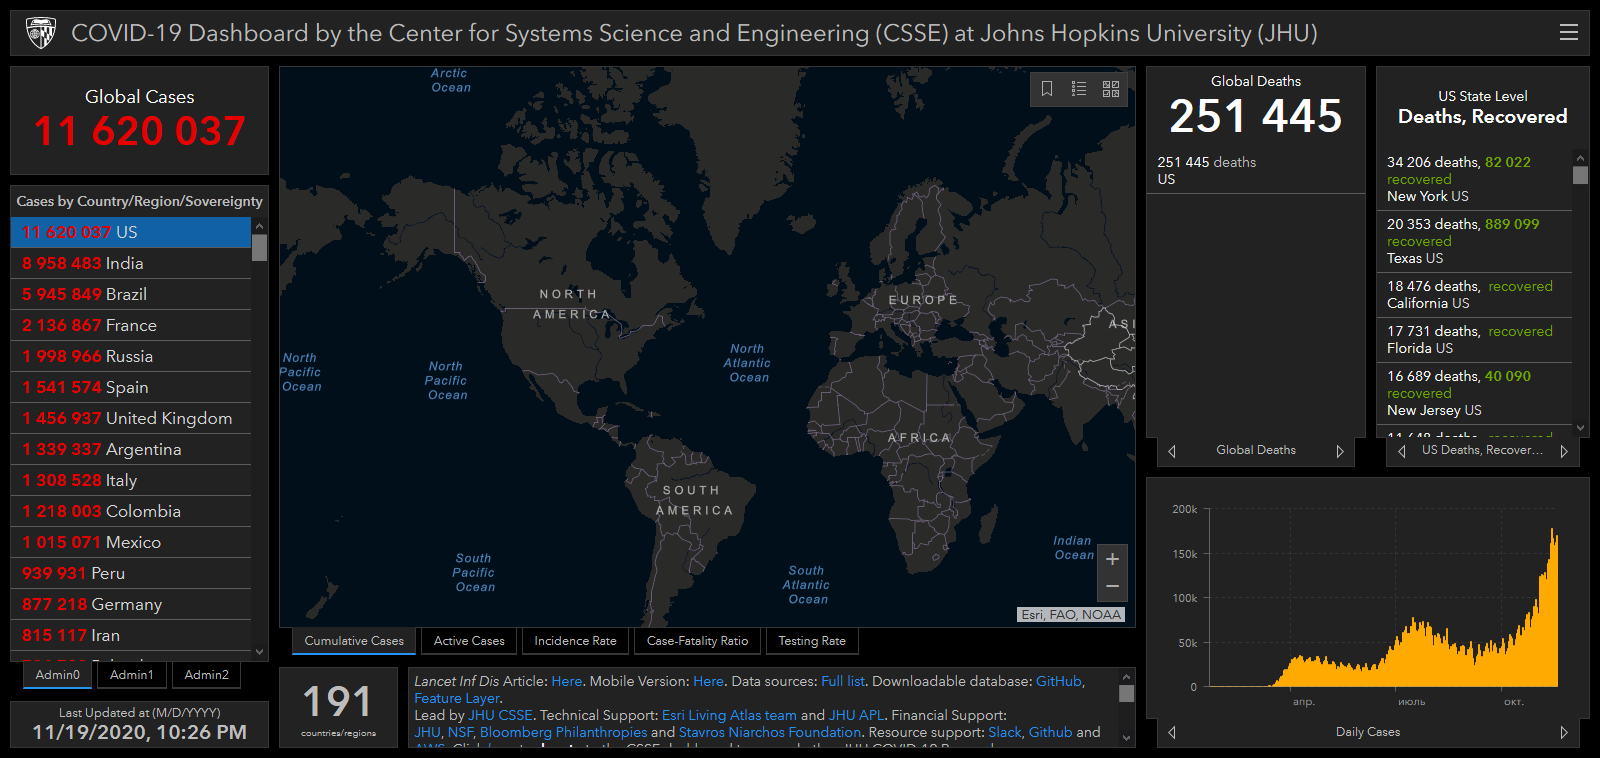Zoom in on the map with plus
Screen dimensions: 1600x758
pos(1112,559)
